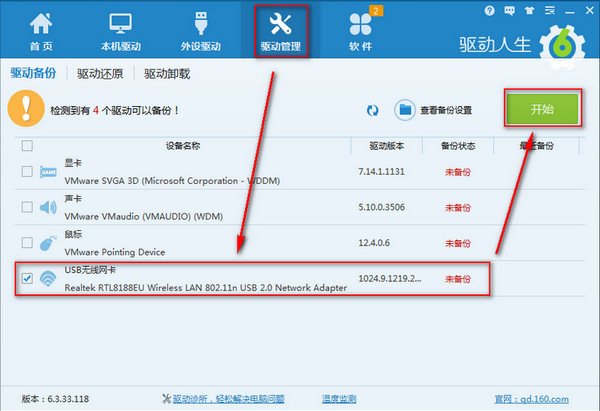Click the refresh detection icon
This screenshot has width=600, height=411.
(x=372, y=110)
